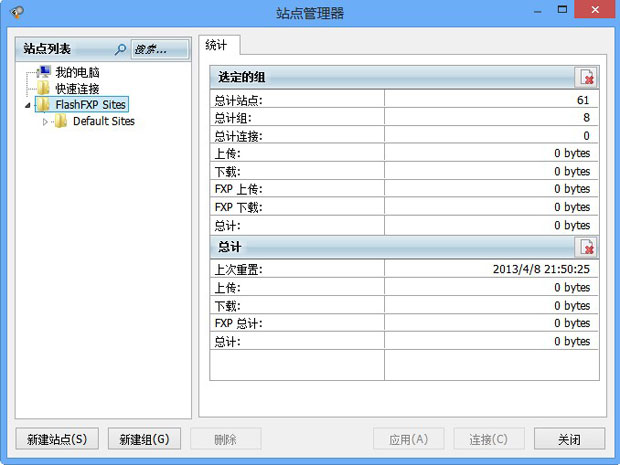This screenshot has width=620, height=465.
Task: Click the FXP 上传: row label
Action: [238, 189]
